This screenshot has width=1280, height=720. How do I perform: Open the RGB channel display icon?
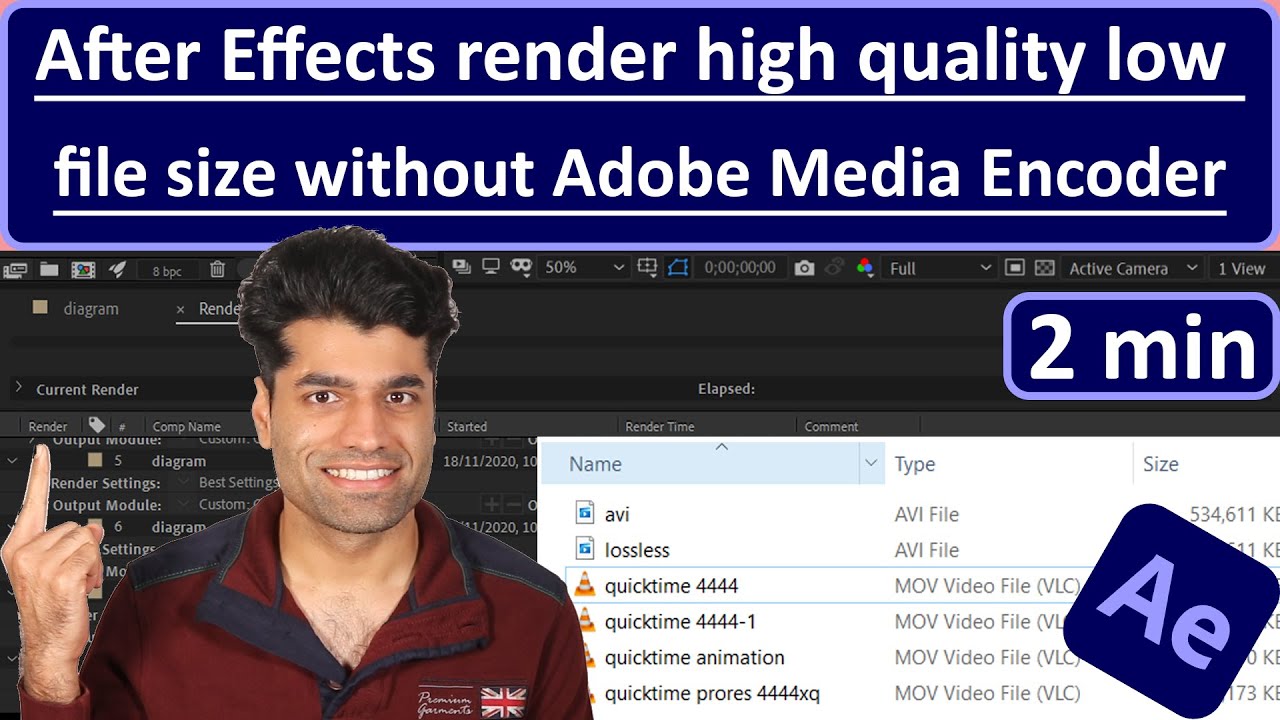(x=866, y=268)
